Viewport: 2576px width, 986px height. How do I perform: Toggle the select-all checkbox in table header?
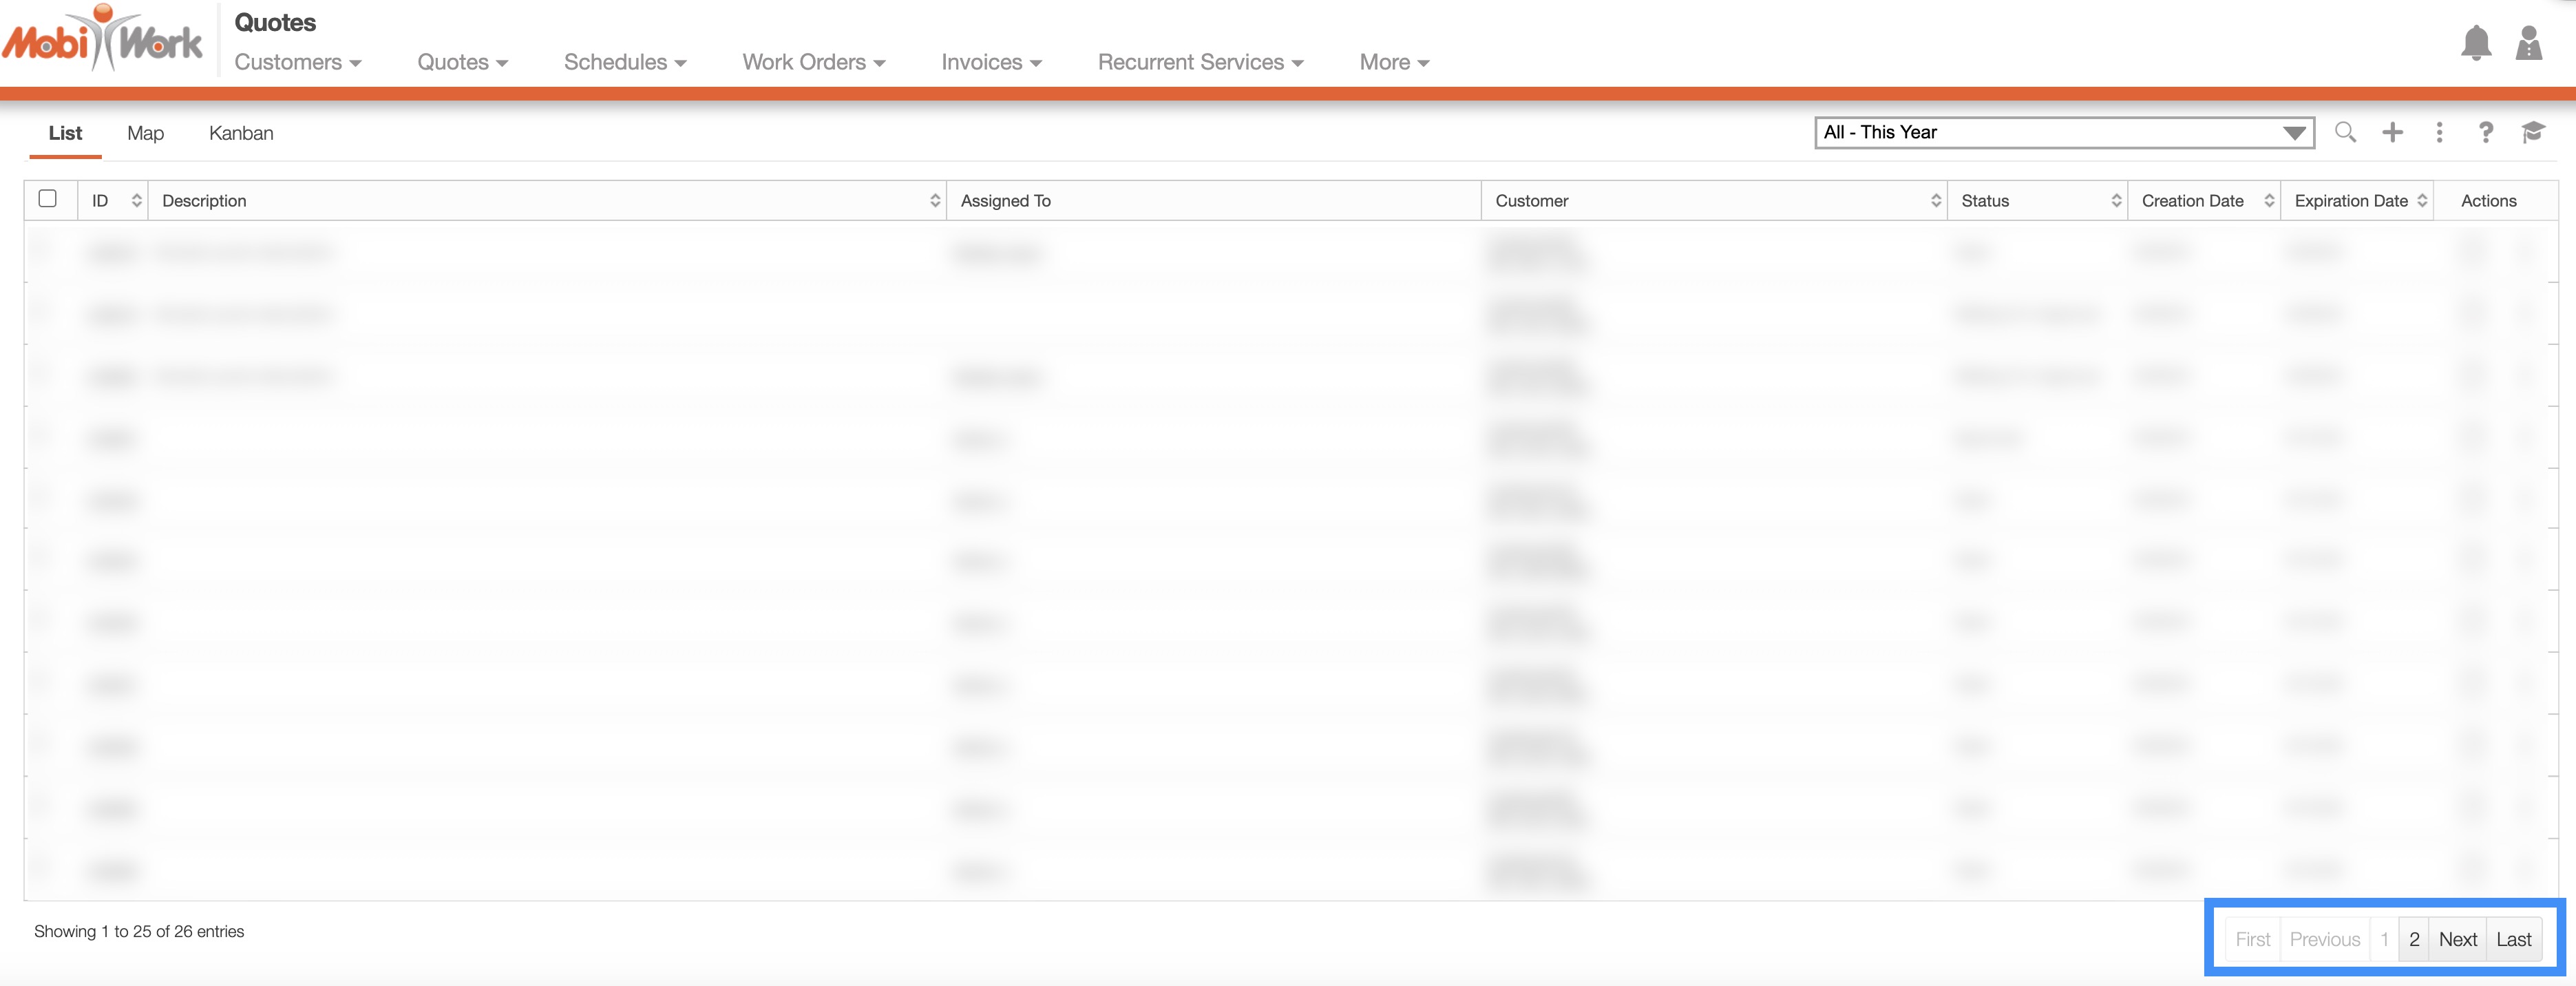point(47,198)
